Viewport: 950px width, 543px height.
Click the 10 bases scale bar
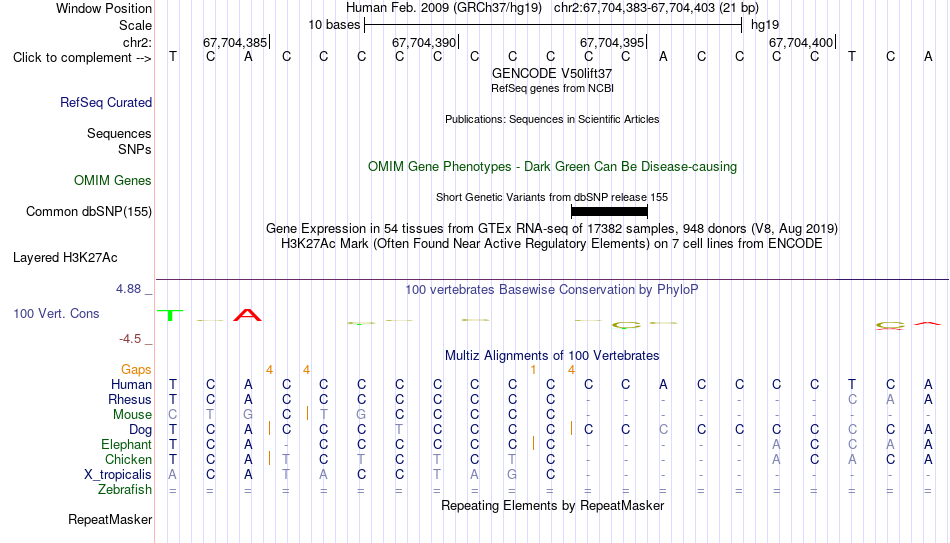[553, 25]
